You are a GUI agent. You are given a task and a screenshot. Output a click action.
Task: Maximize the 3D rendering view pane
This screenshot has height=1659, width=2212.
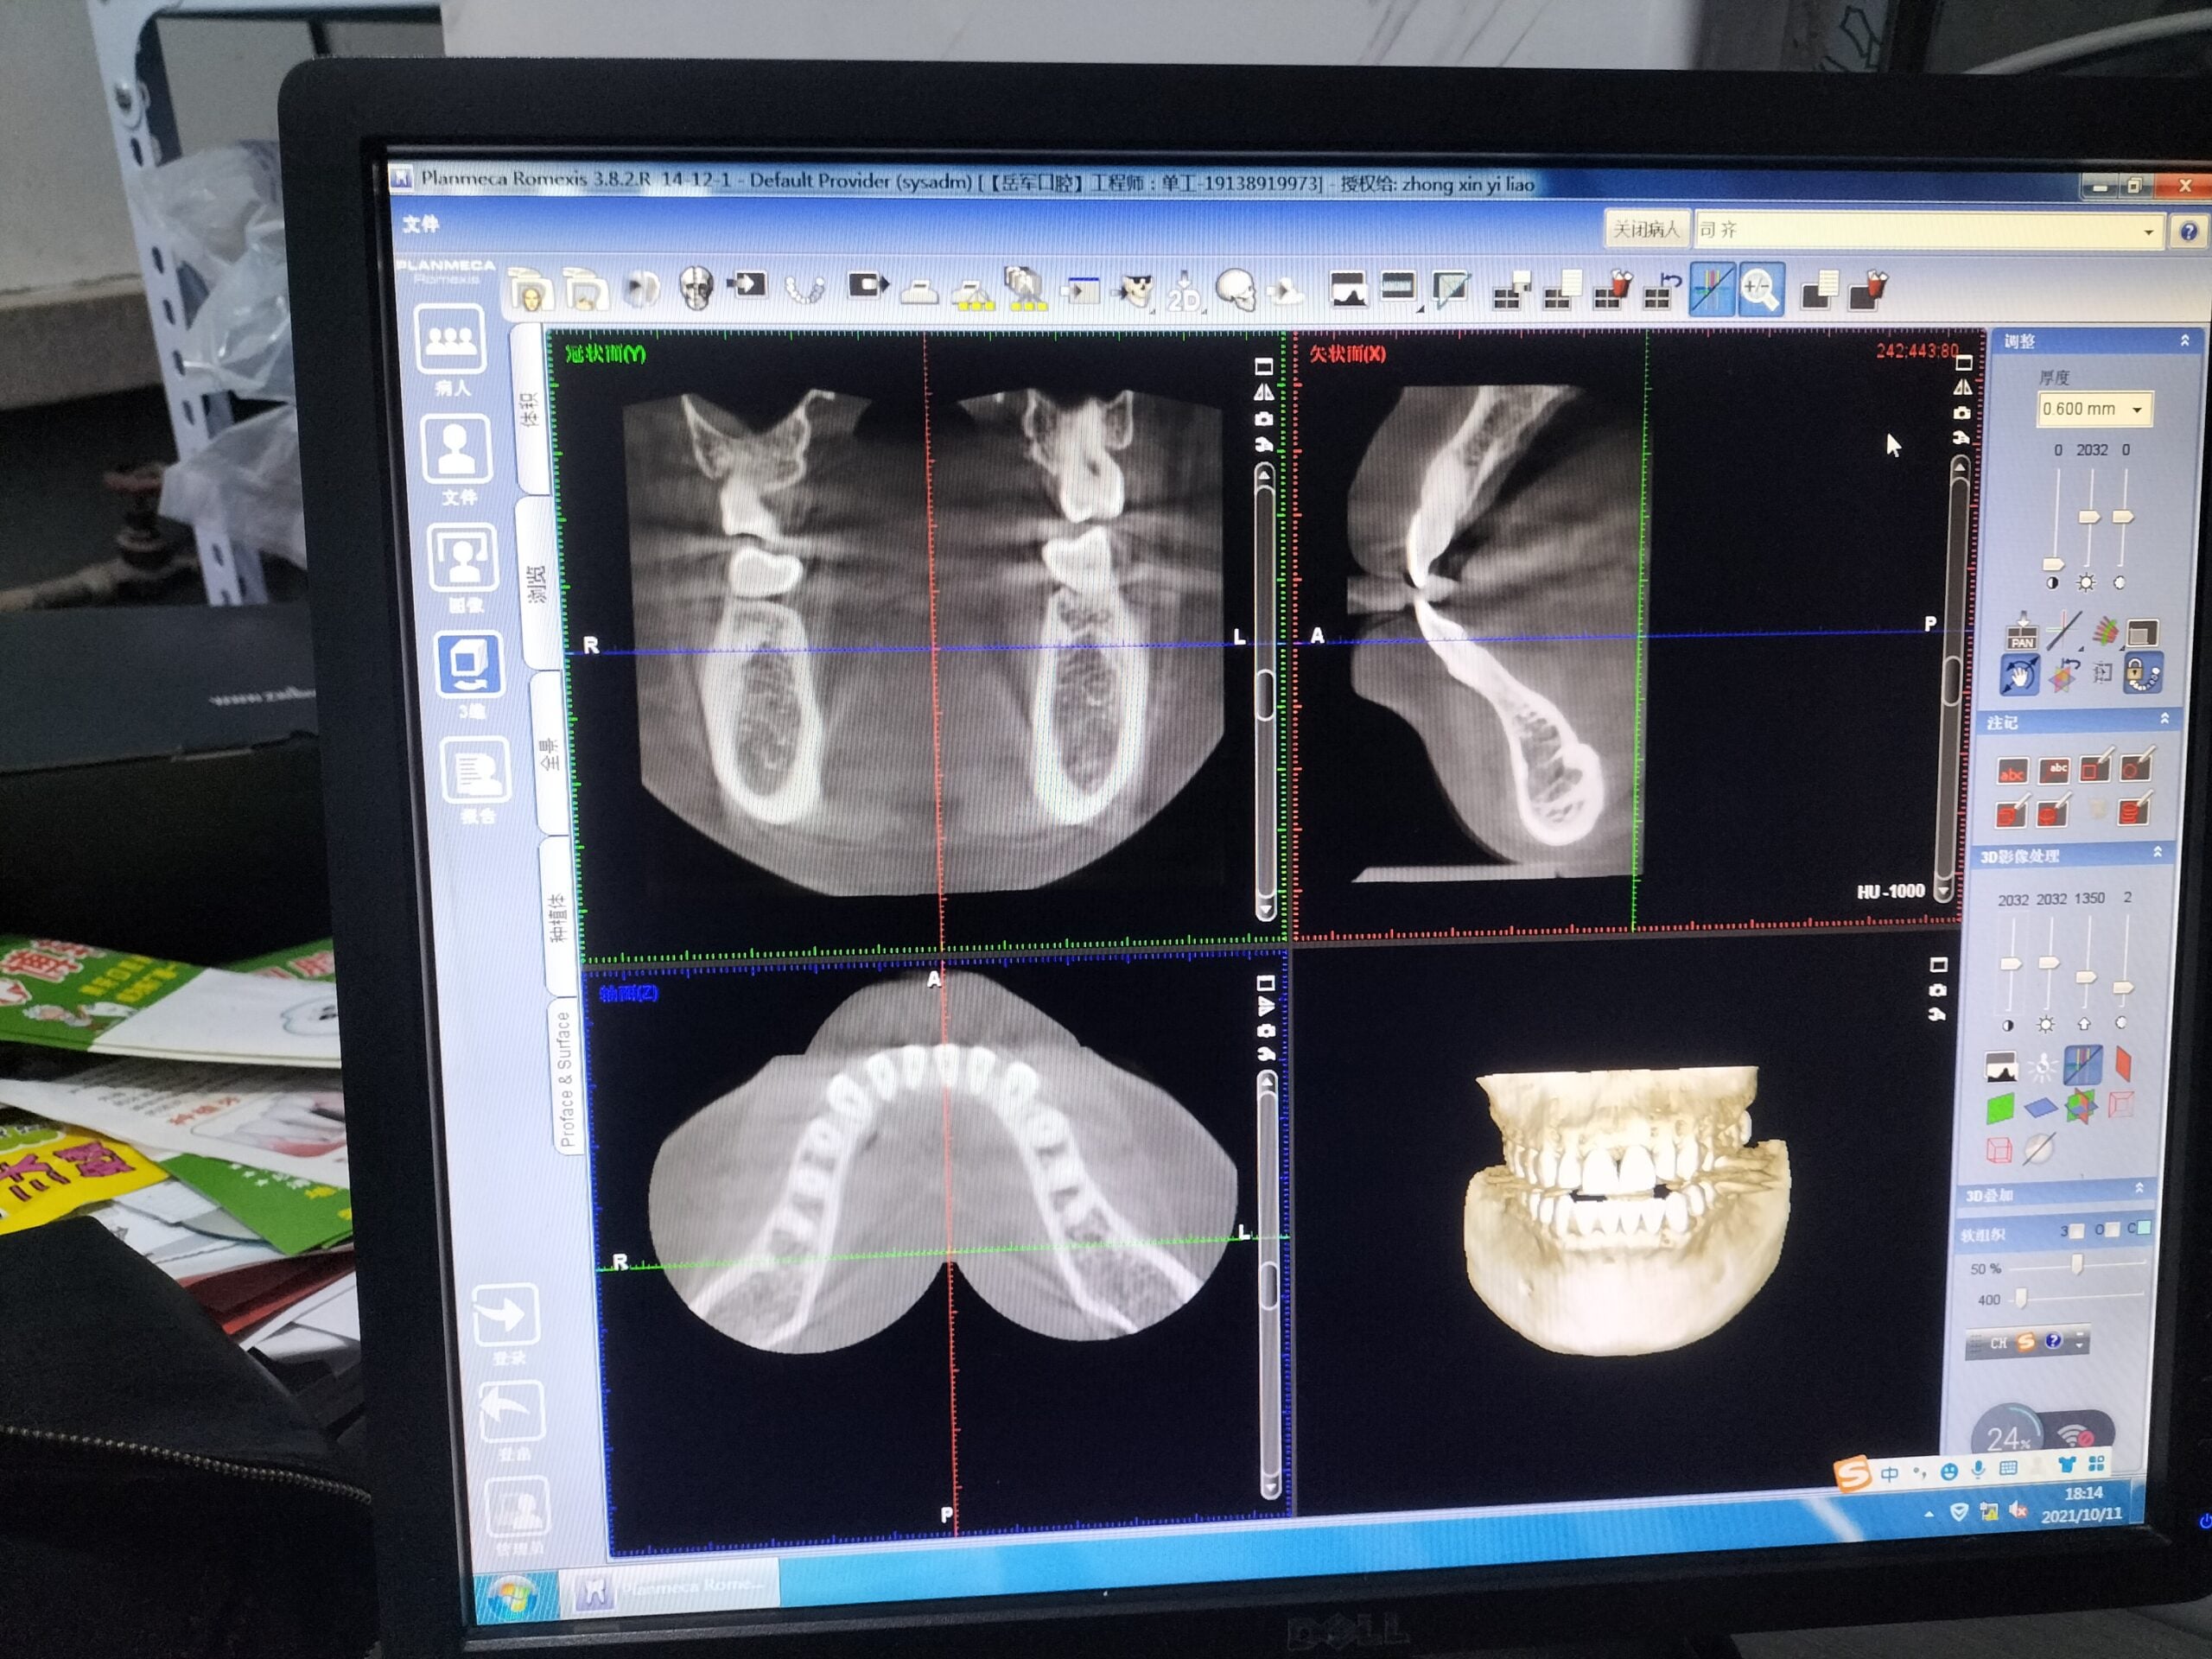click(x=1938, y=965)
